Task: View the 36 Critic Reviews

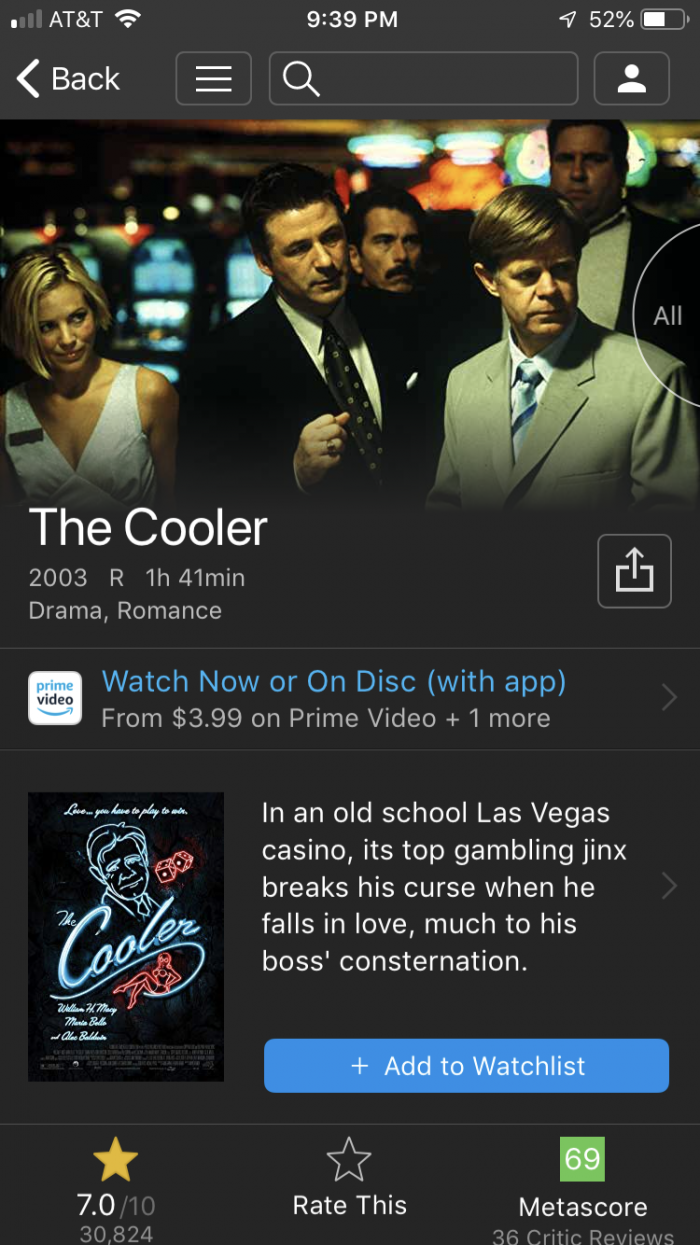Action: point(583,1236)
